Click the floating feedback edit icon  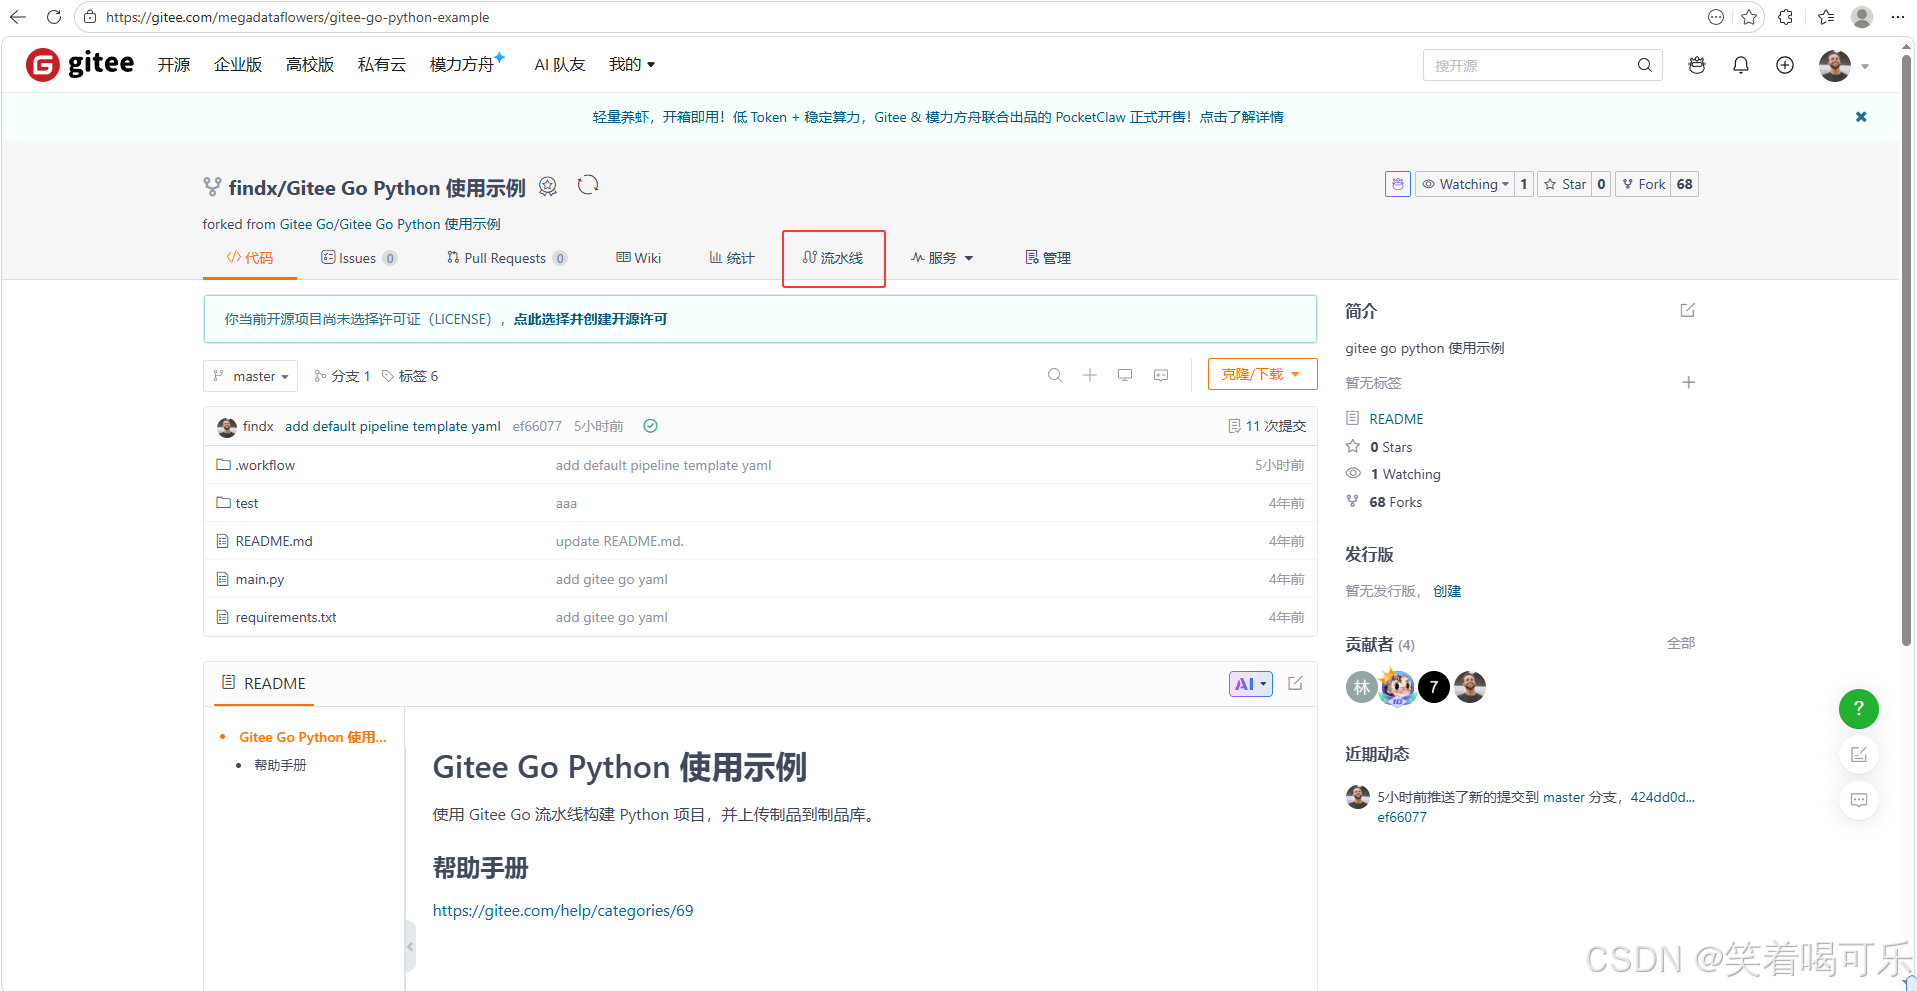point(1859,755)
